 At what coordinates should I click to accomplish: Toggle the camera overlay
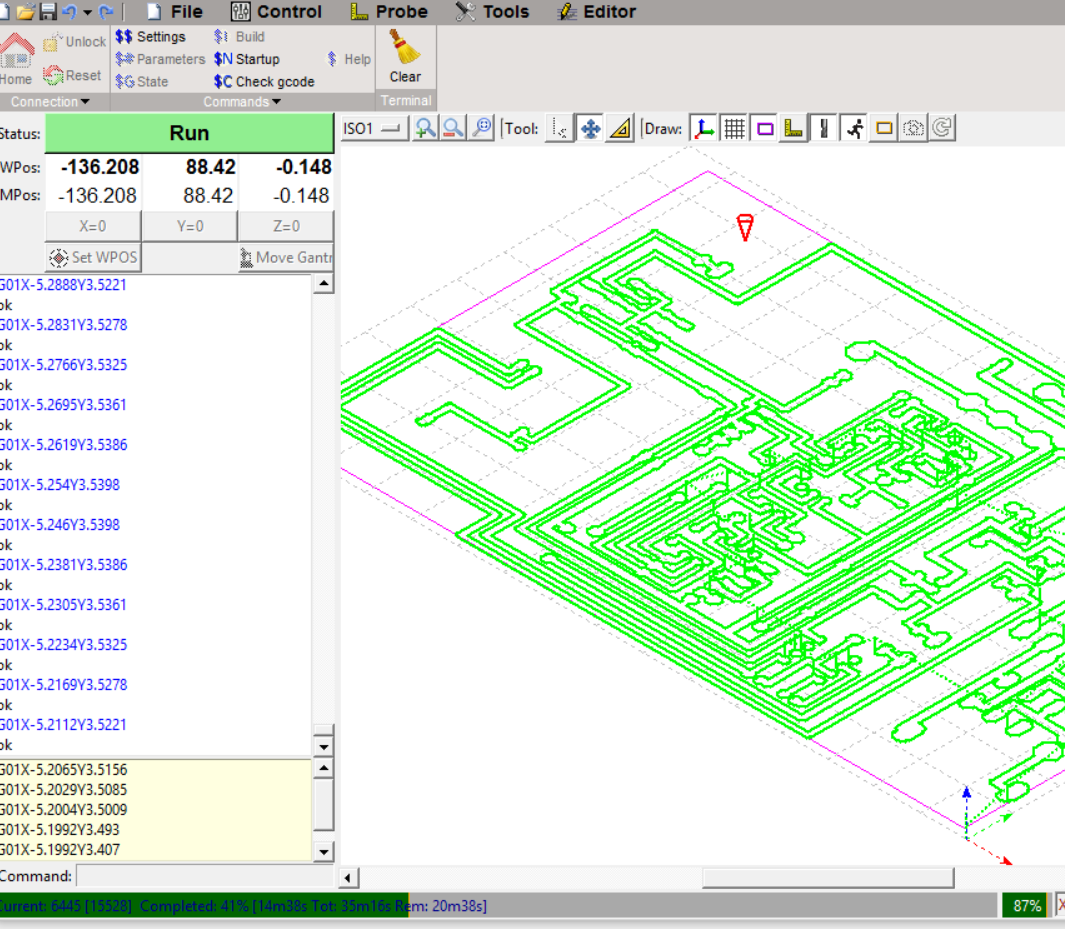click(x=914, y=128)
